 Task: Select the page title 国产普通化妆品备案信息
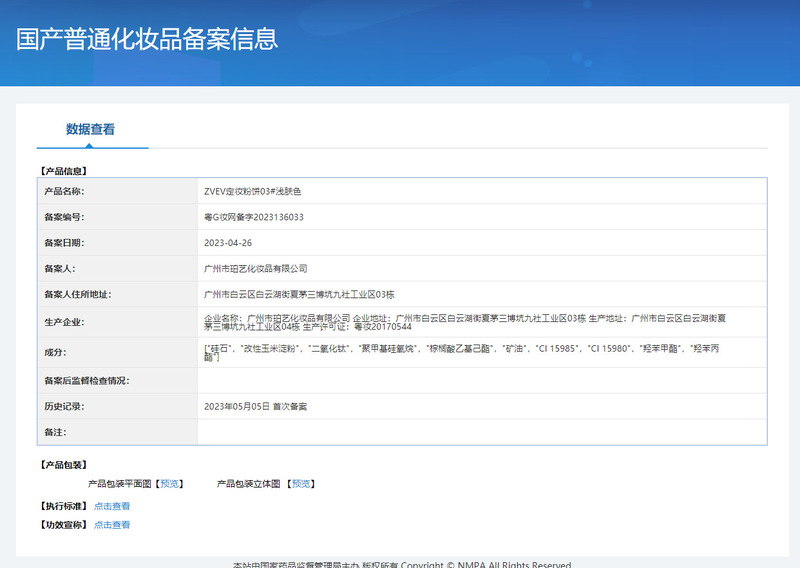[x=147, y=39]
